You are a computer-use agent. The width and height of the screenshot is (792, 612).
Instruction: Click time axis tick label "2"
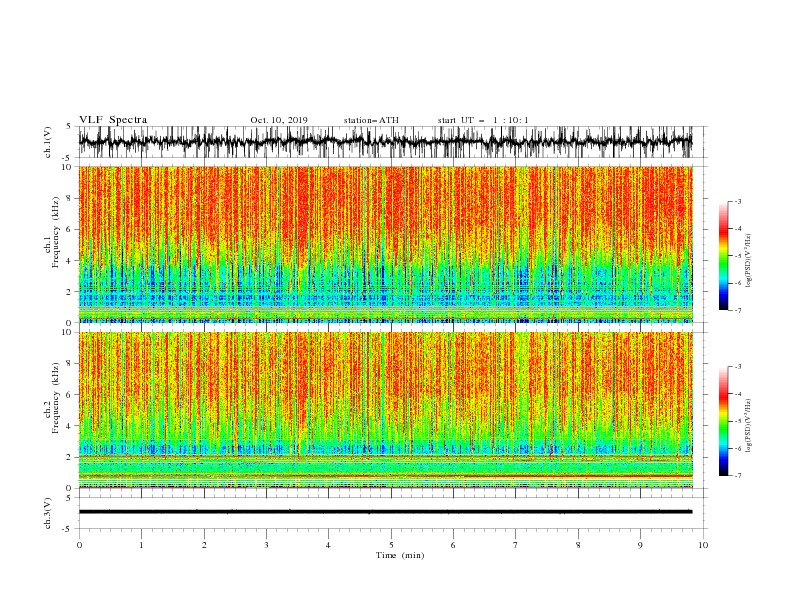click(x=204, y=545)
